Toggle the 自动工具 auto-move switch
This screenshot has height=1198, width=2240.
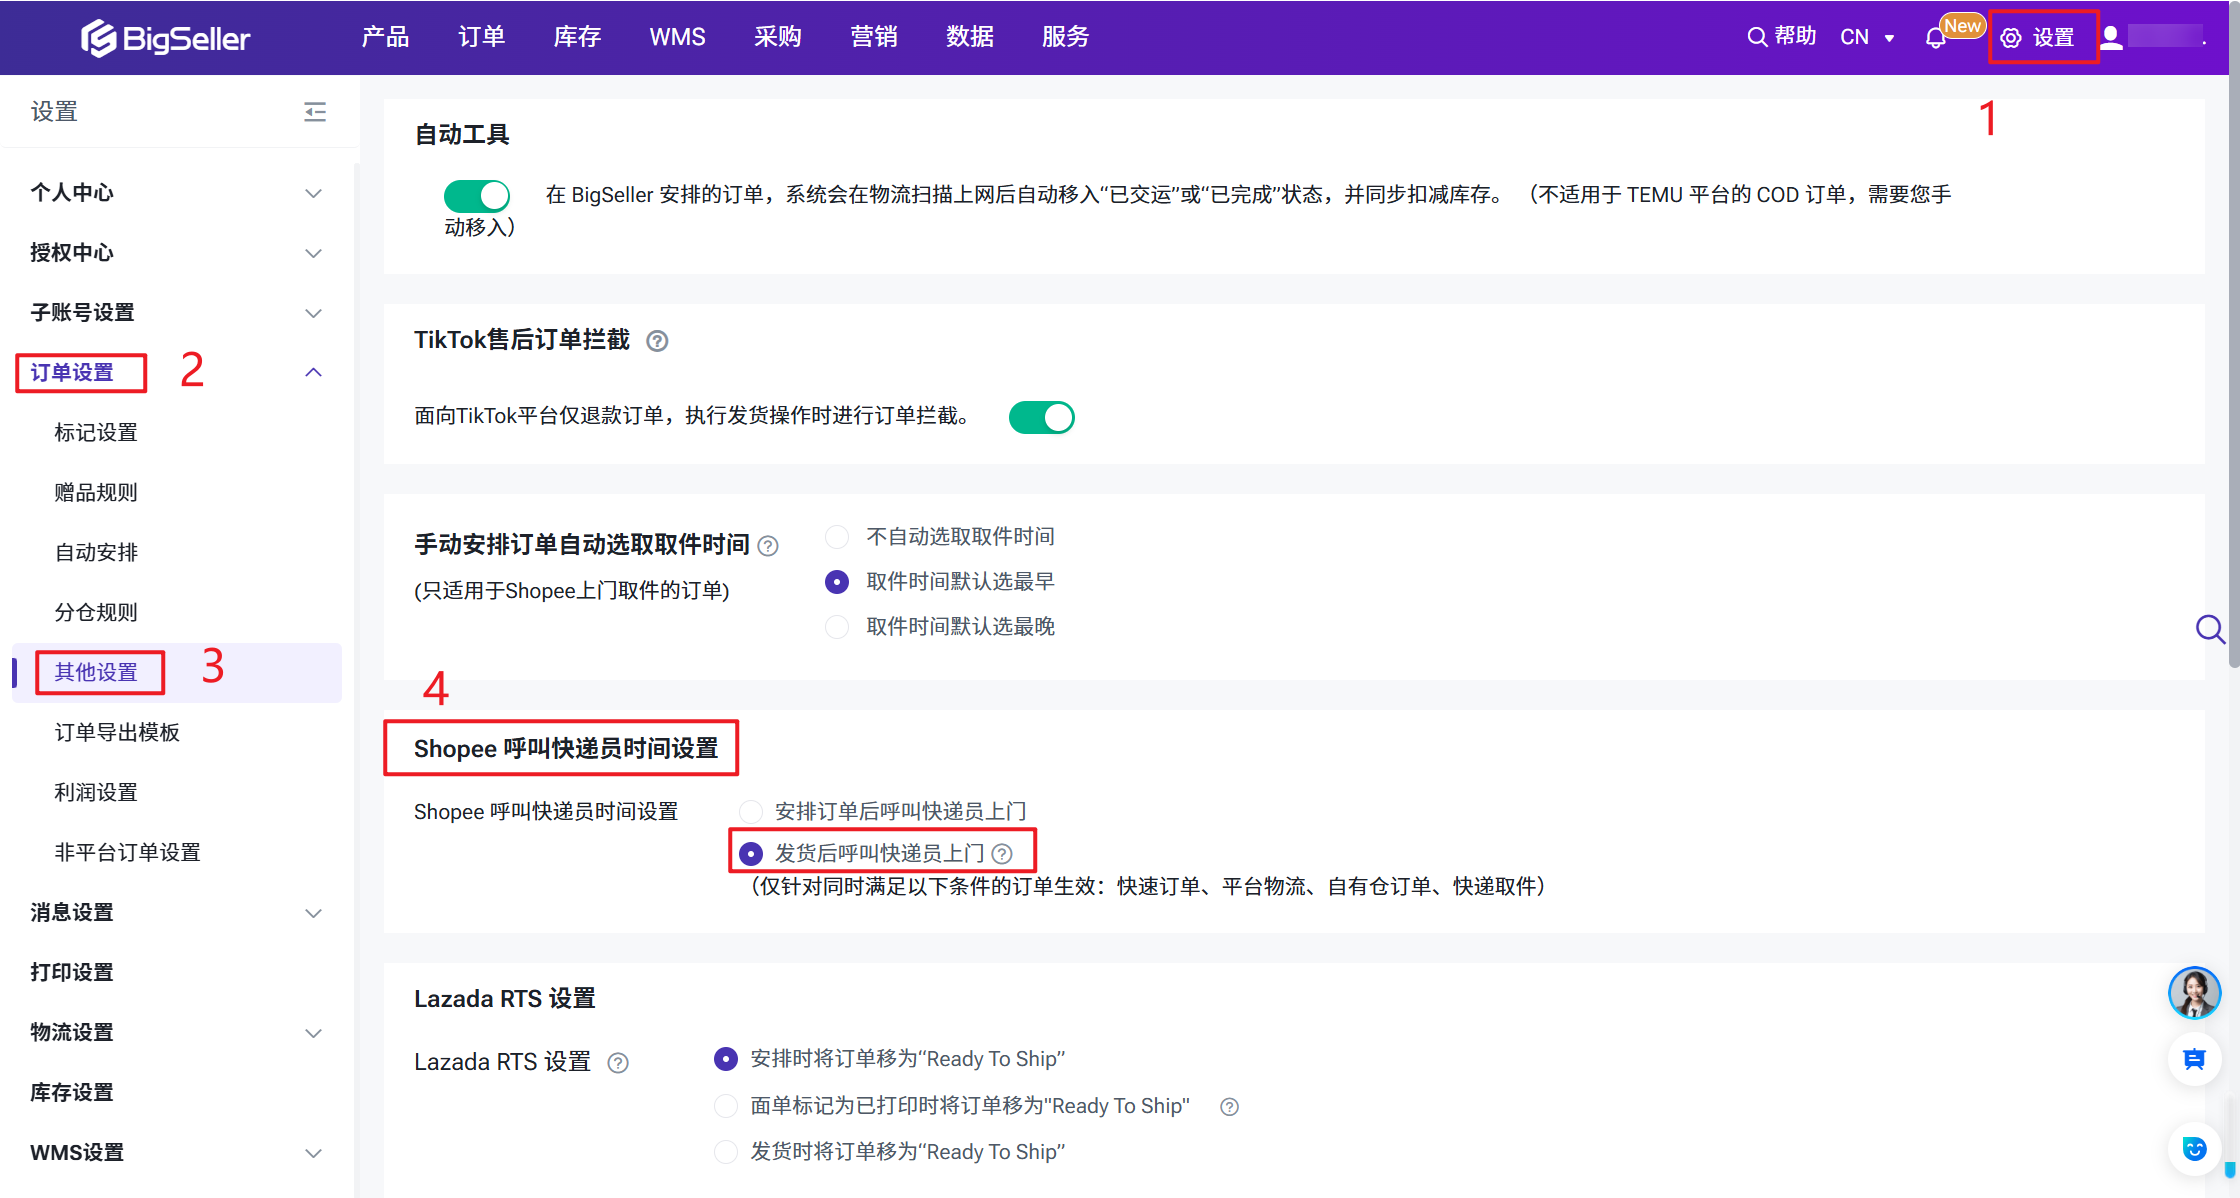click(x=477, y=195)
